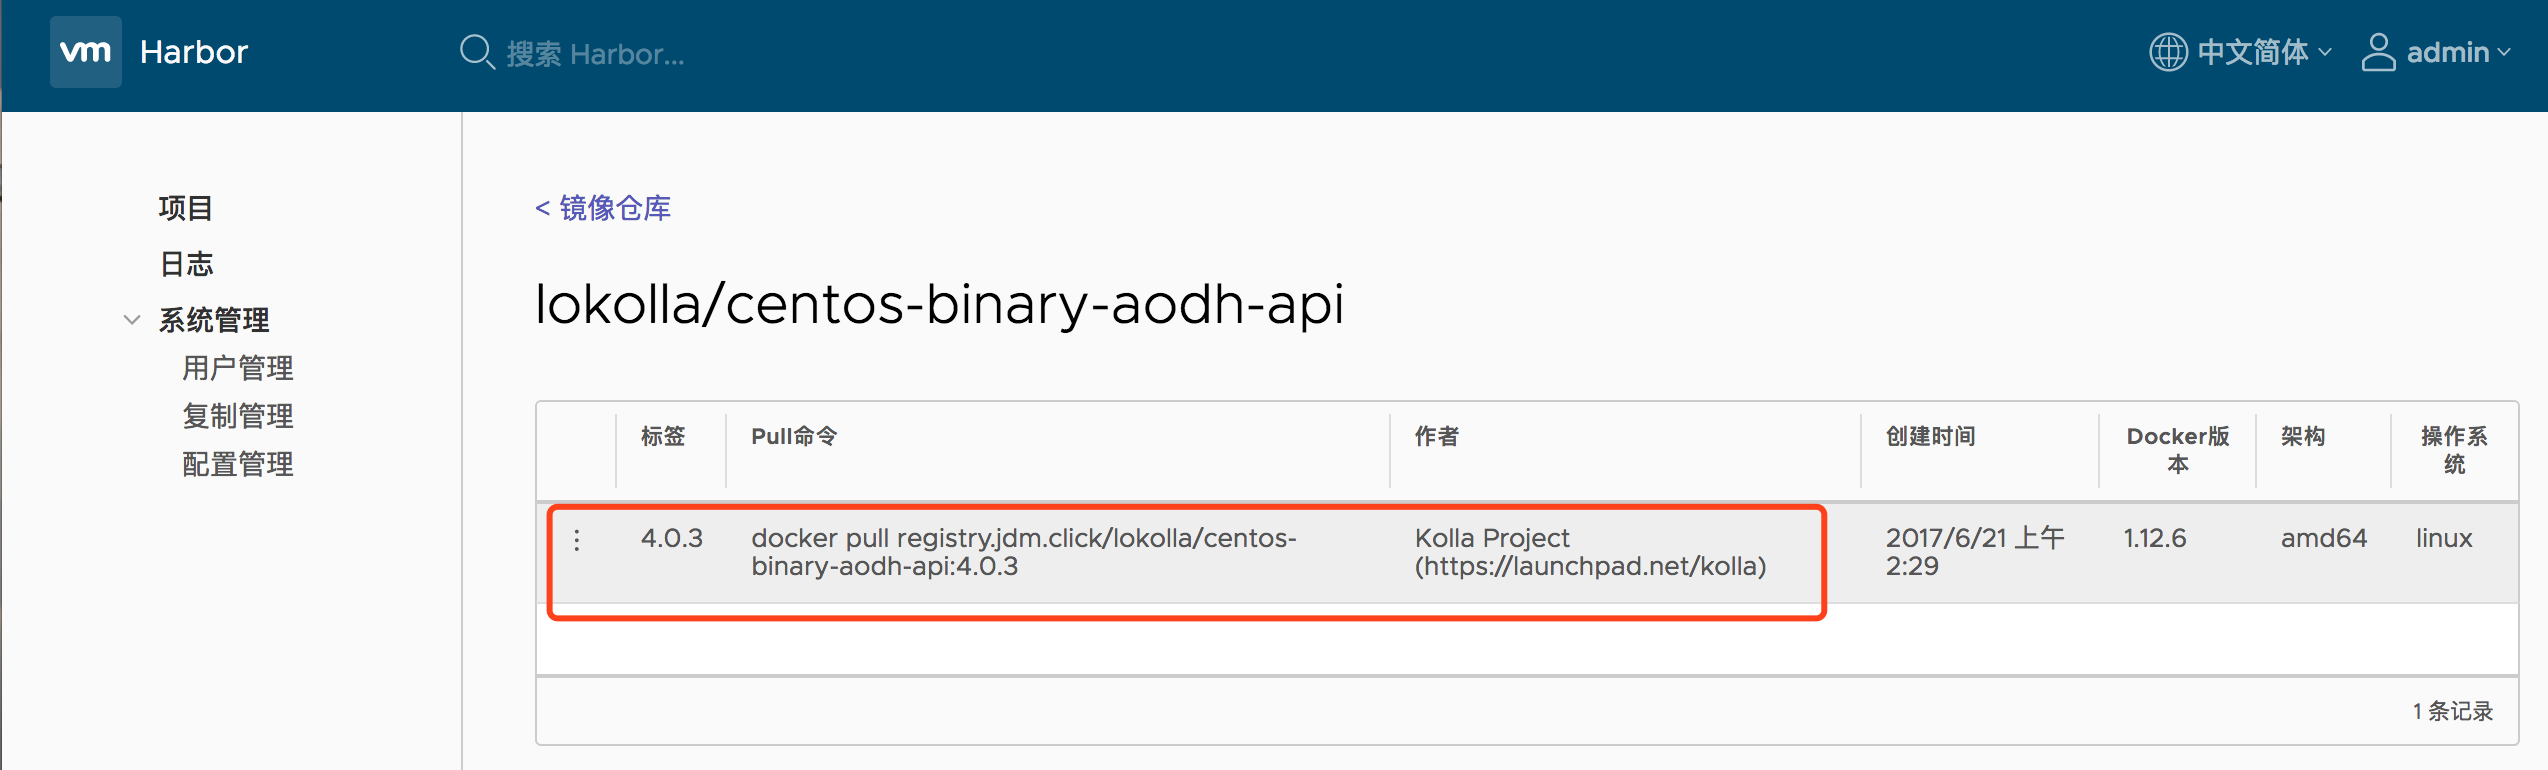Sort by the 标签 column header
Screen dimensions: 2548x770
tap(663, 436)
